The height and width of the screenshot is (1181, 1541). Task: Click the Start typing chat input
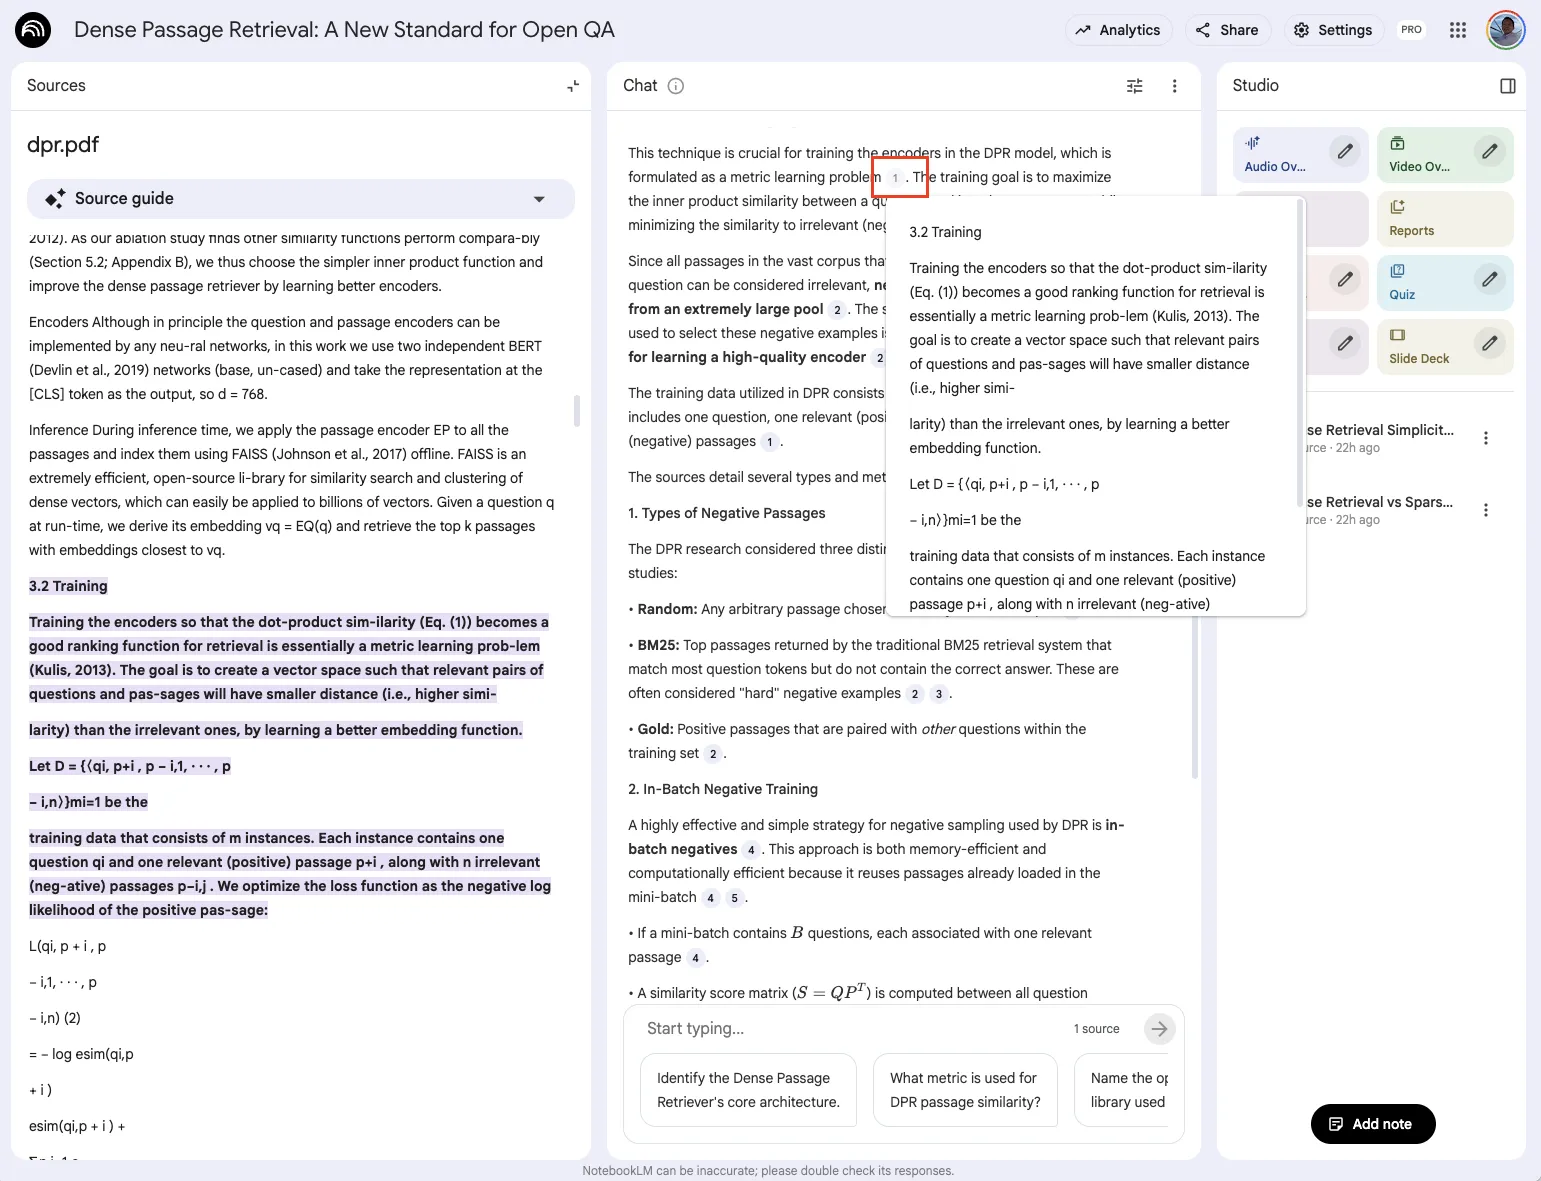tap(850, 1028)
